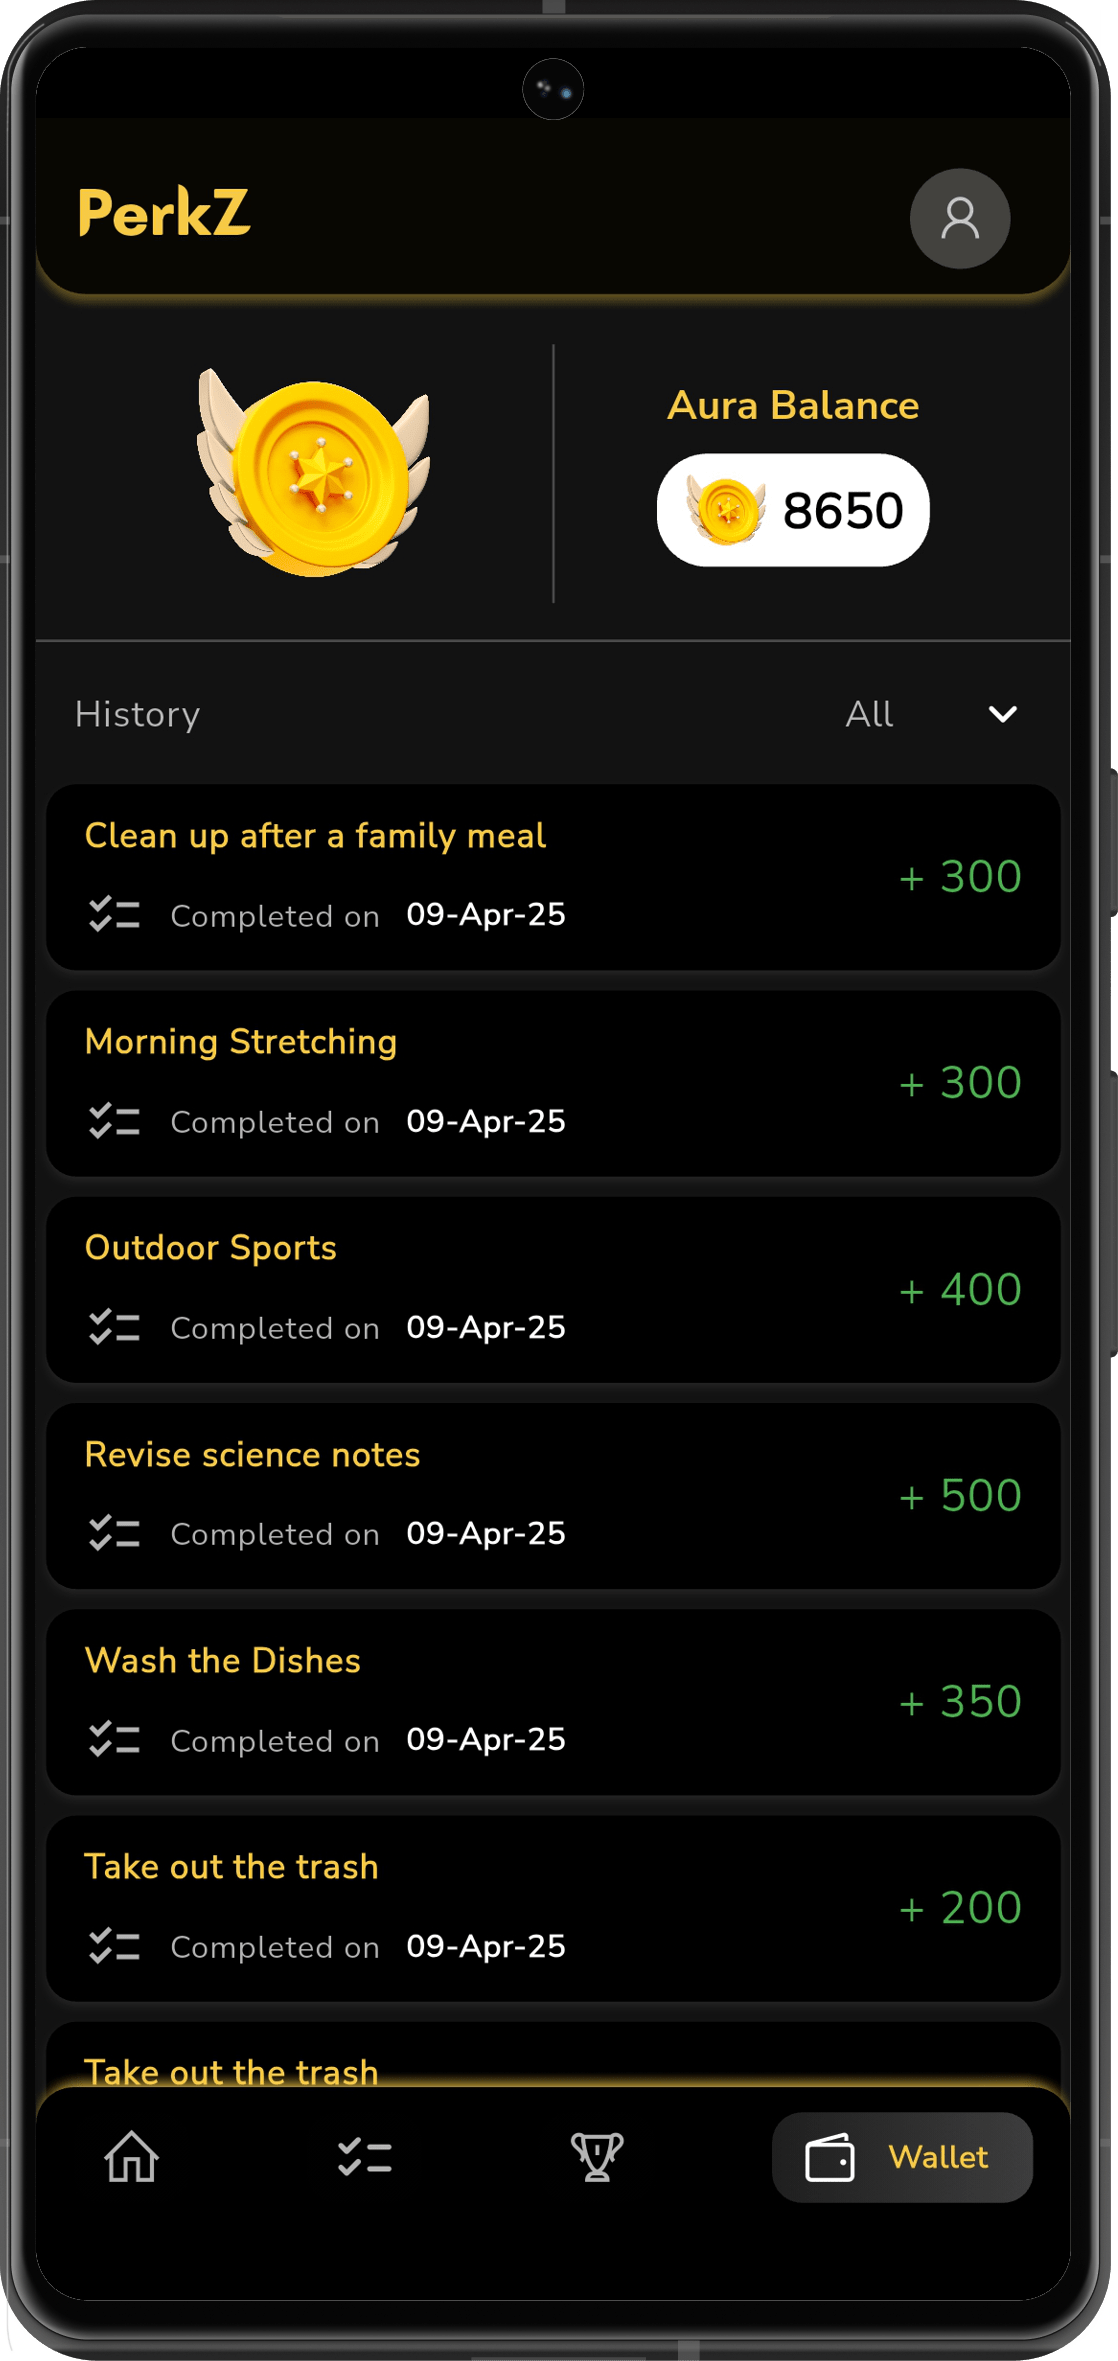Open Clean up after a family meal entry
The image size is (1118, 2361).
[x=553, y=877]
